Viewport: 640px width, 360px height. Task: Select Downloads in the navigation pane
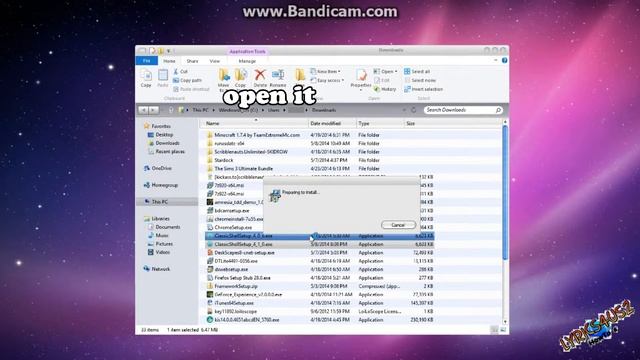click(x=164, y=143)
